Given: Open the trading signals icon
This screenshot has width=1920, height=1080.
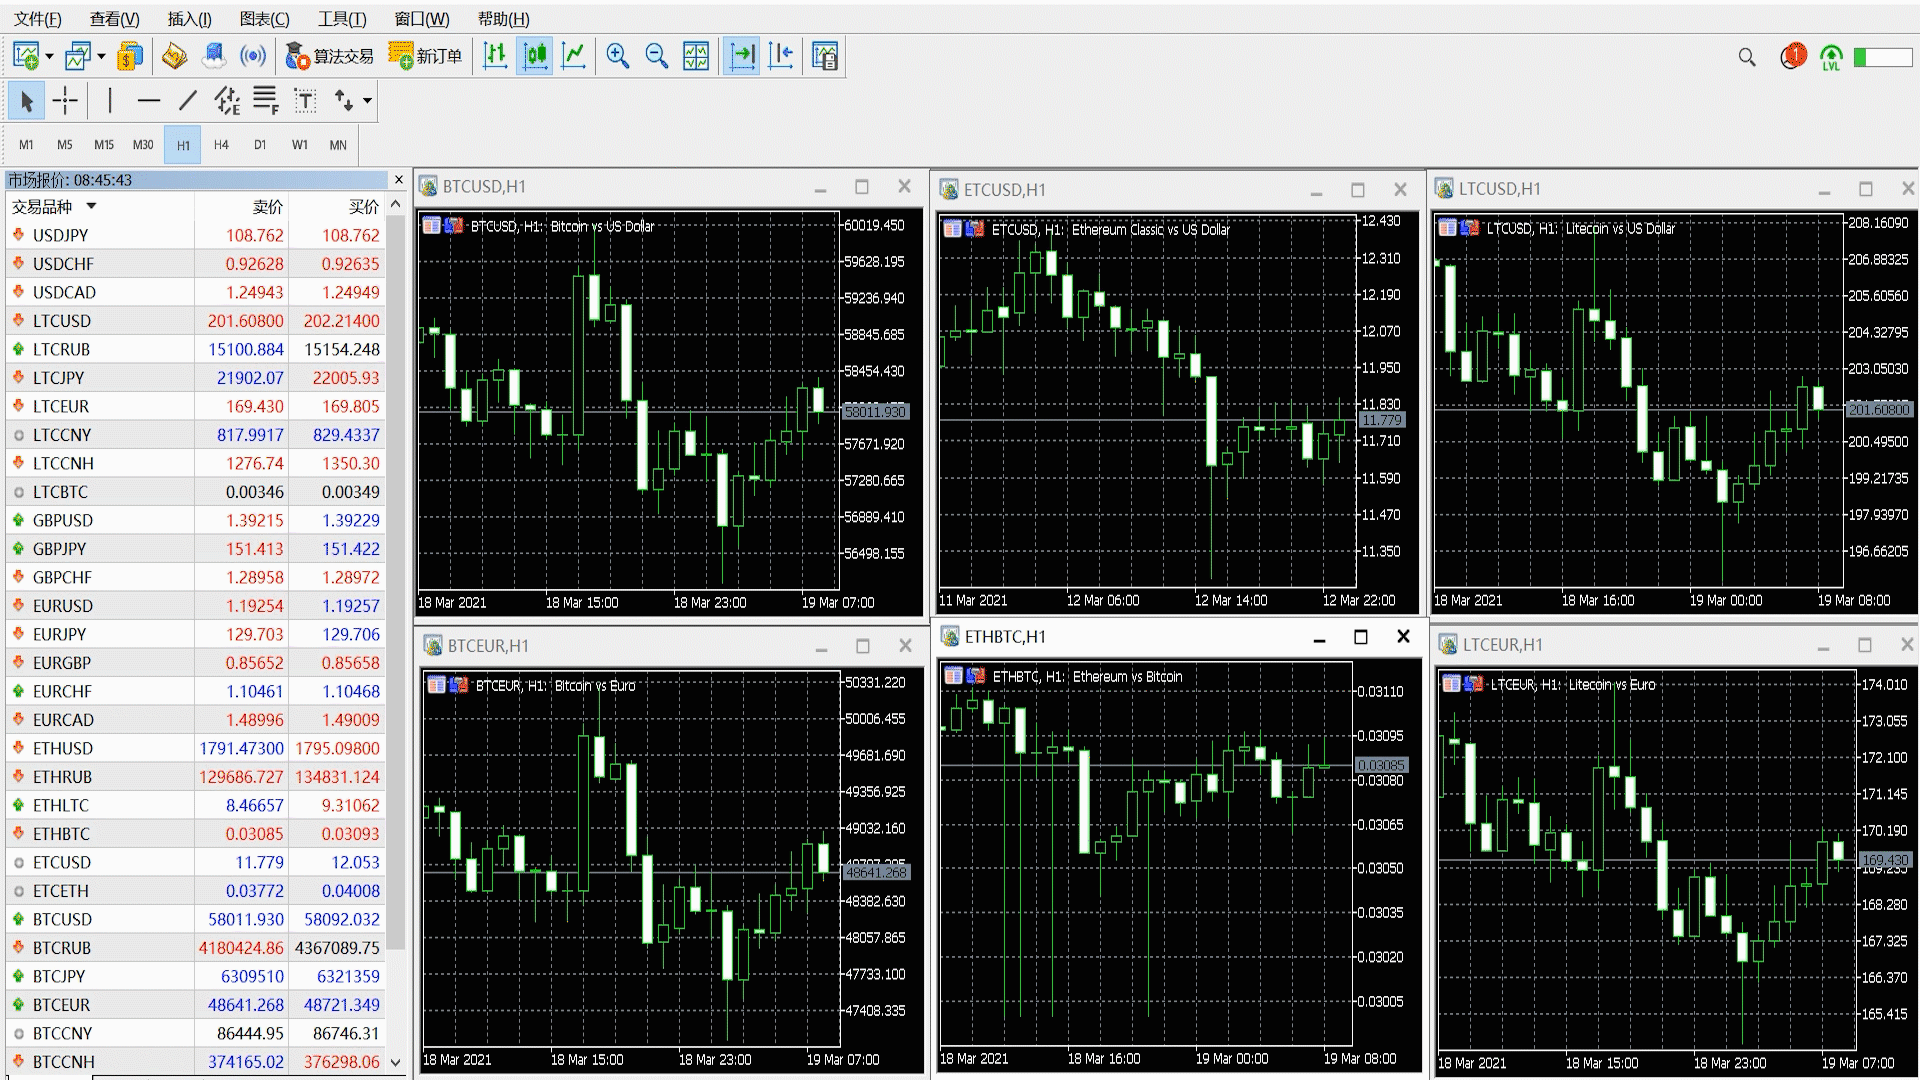Looking at the screenshot, I should (253, 56).
